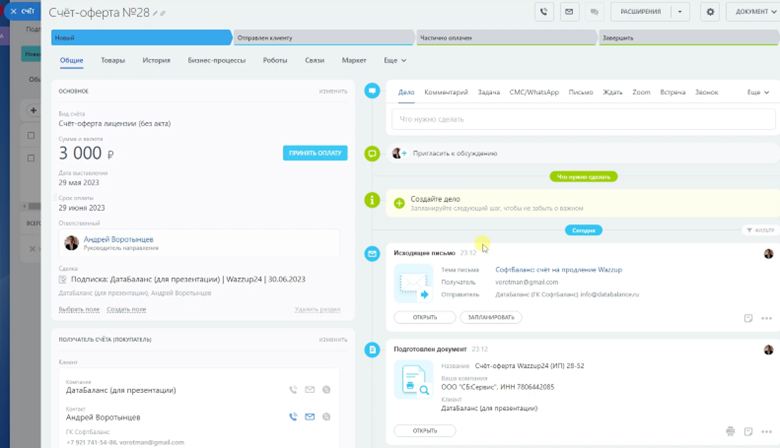Select the Комментарий timeline action
Viewport: 780px width, 448px height.
(446, 92)
